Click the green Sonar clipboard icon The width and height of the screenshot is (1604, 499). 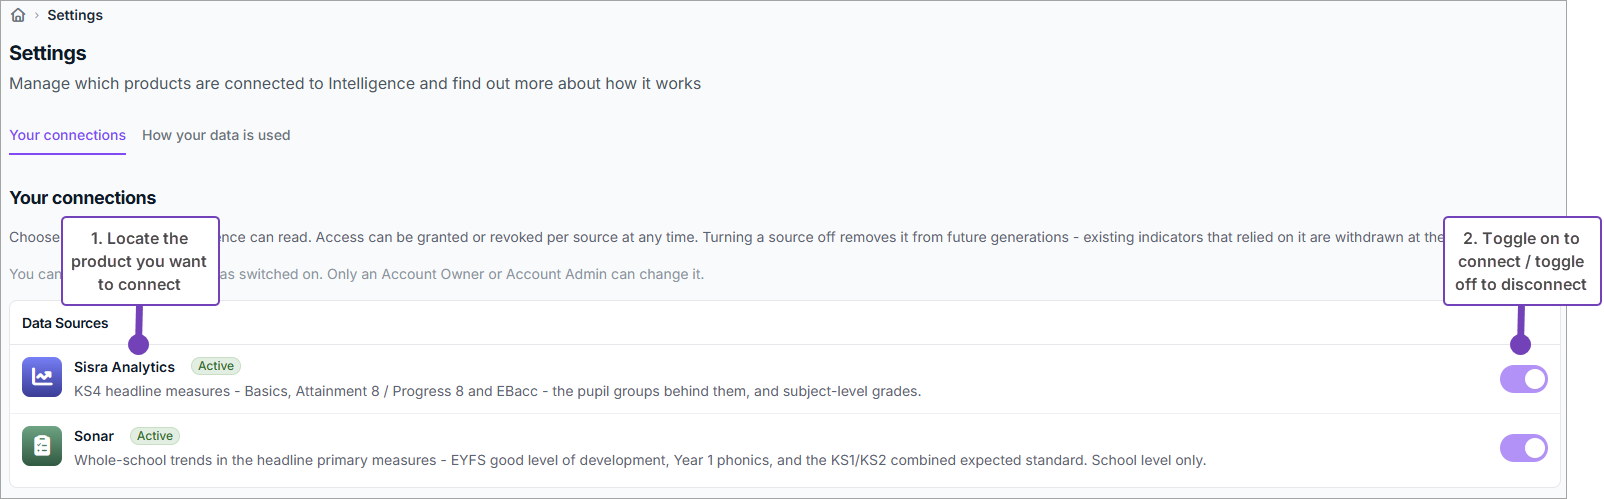pos(42,446)
